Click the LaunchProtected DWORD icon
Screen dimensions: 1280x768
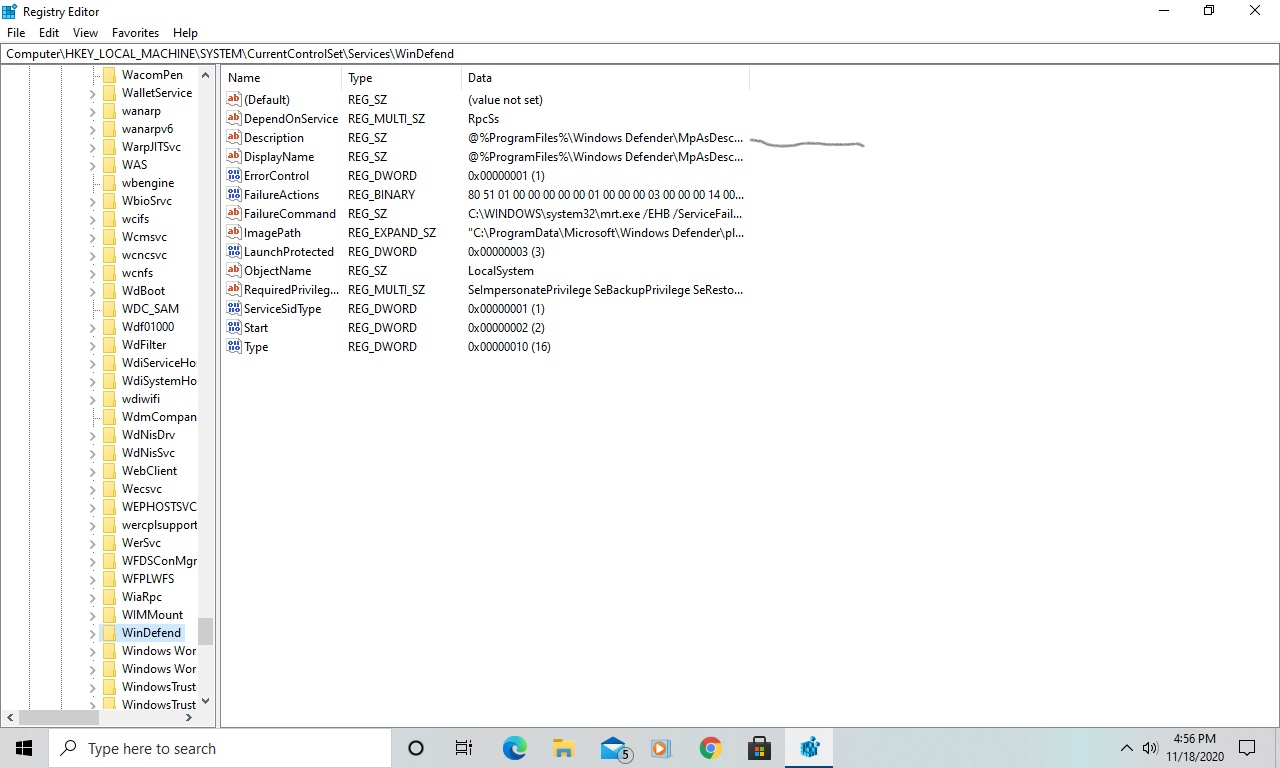pyautogui.click(x=234, y=252)
